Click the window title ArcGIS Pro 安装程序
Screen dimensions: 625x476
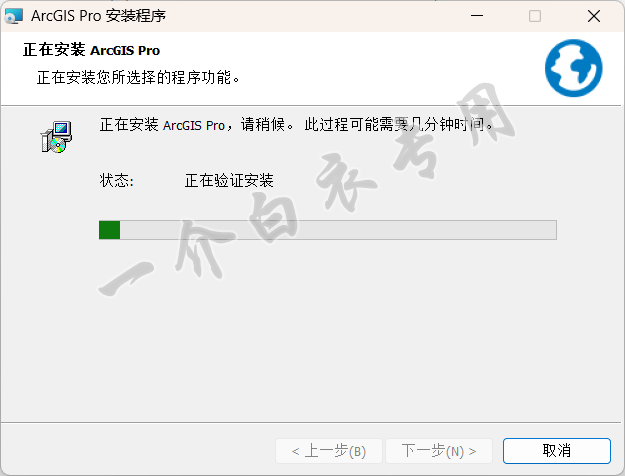point(98,16)
